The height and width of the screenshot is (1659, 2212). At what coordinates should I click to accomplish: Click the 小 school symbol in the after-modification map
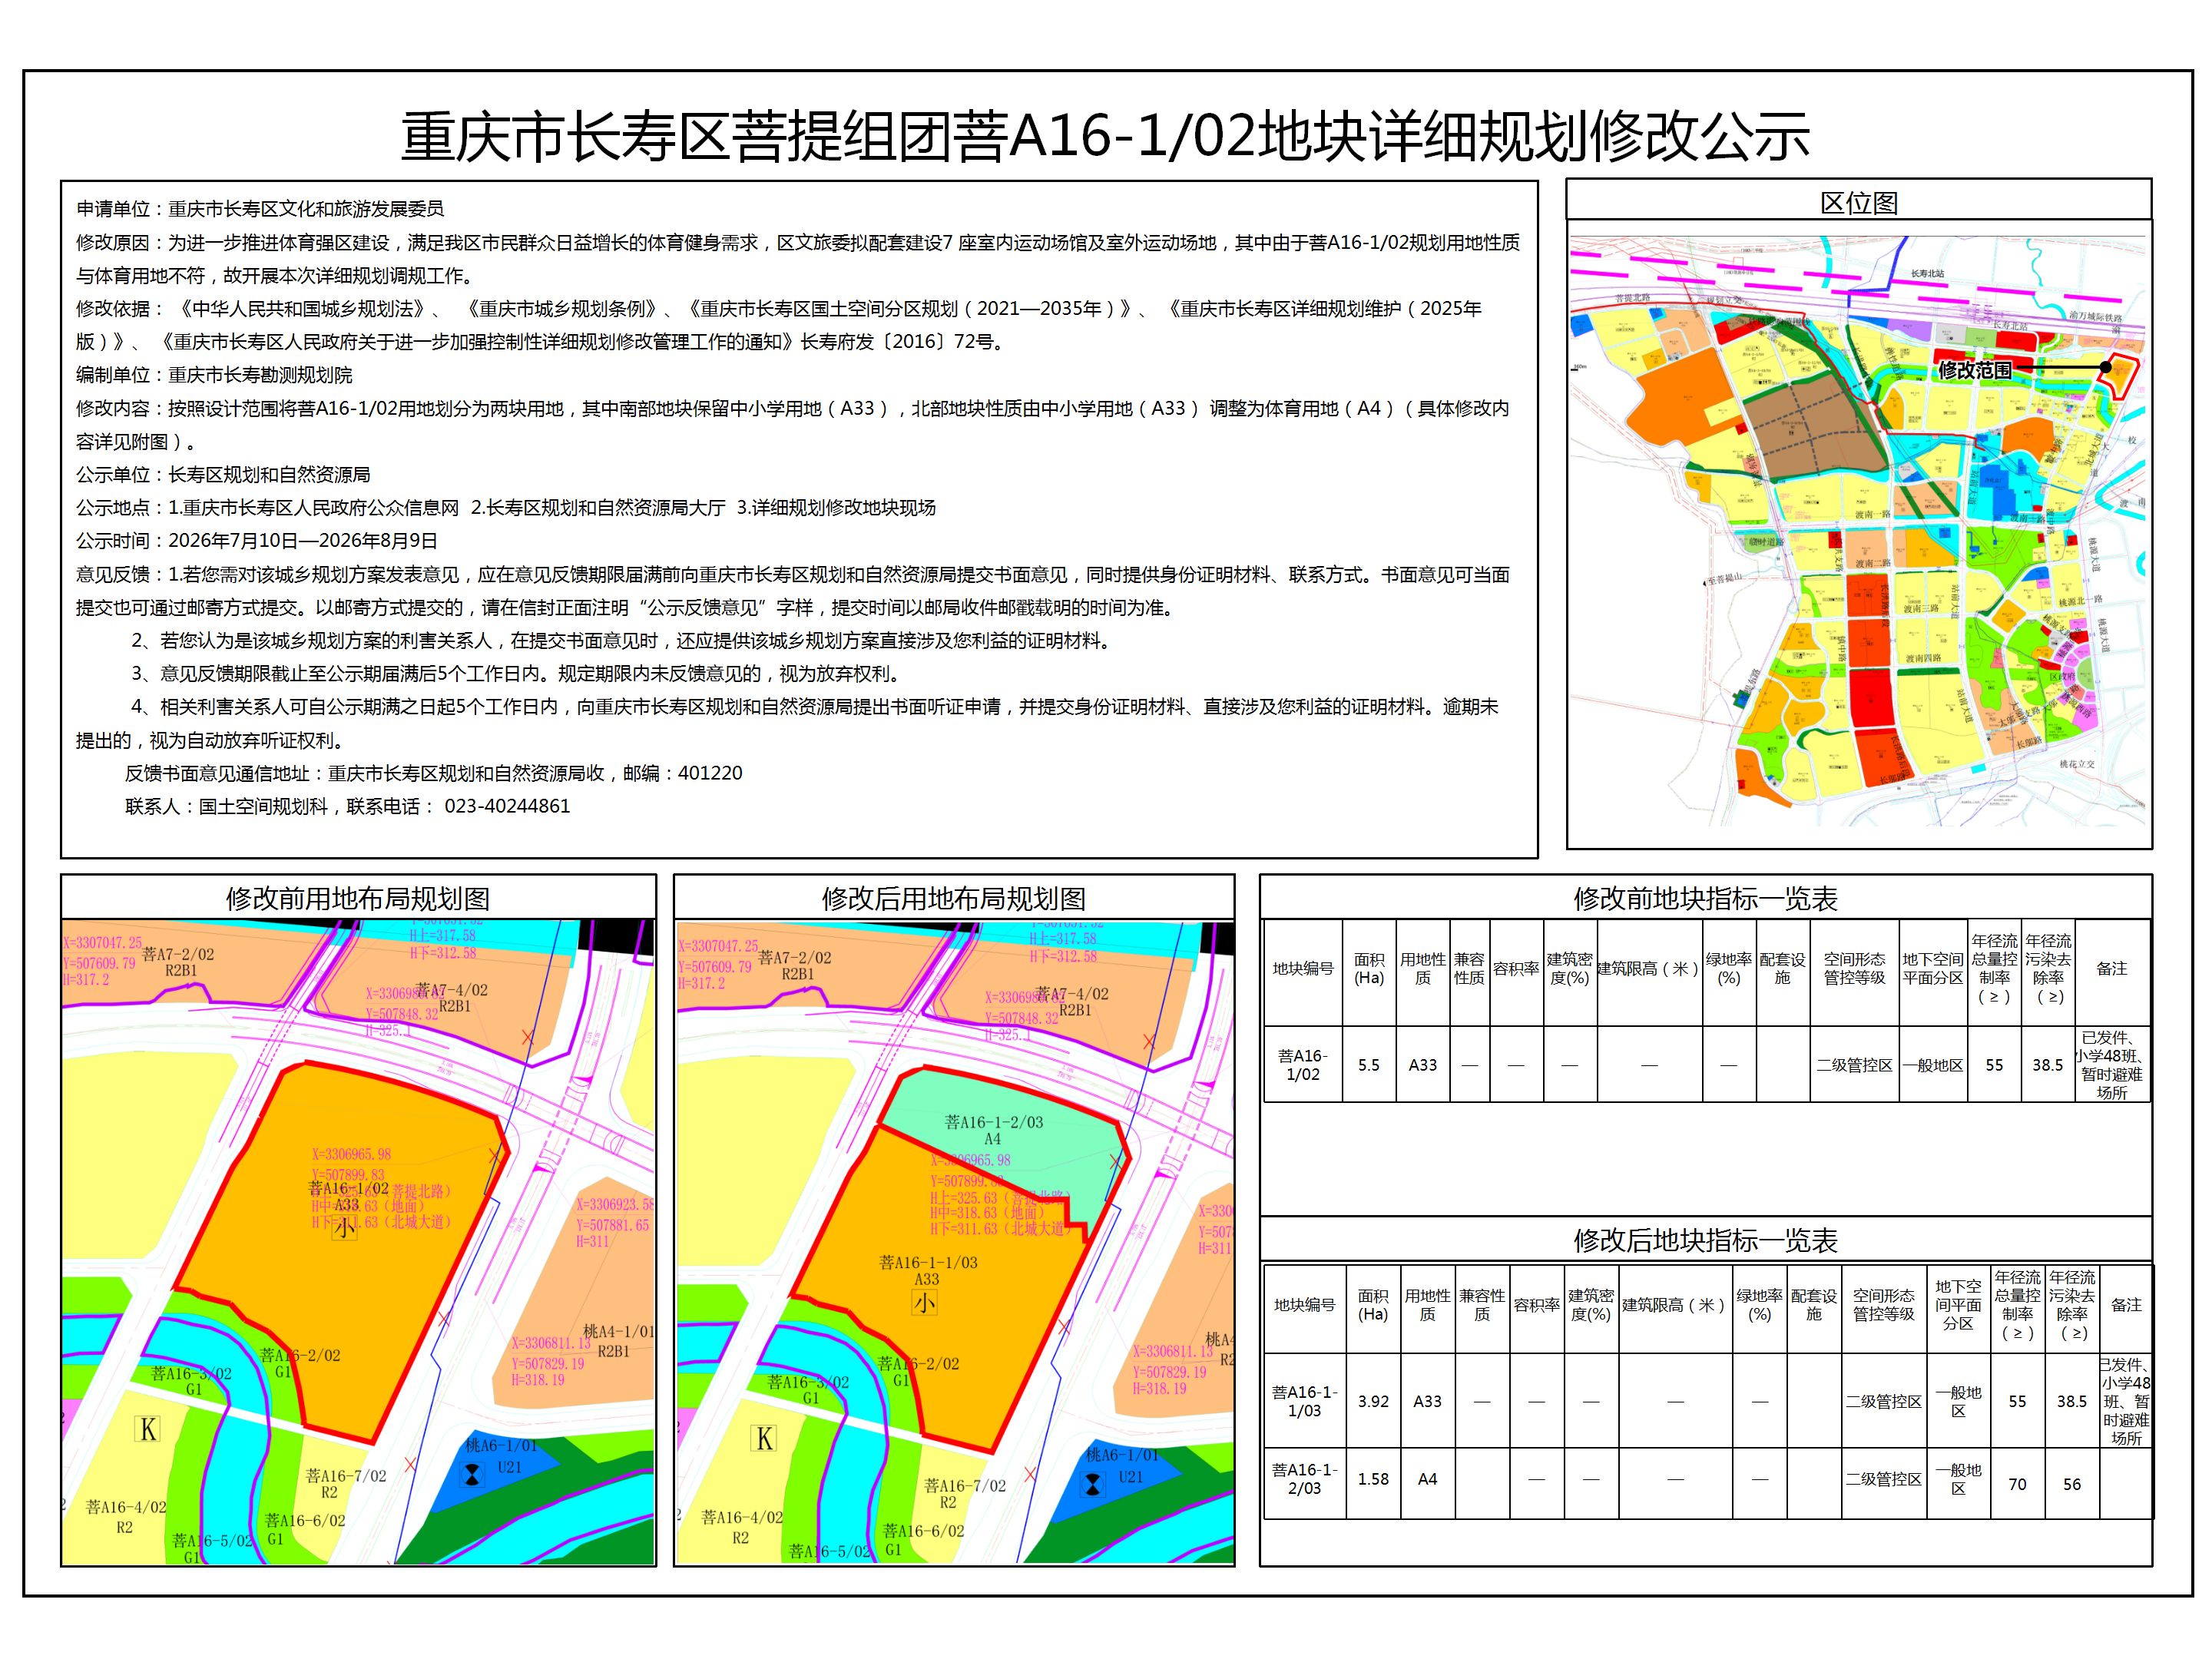click(x=925, y=1302)
